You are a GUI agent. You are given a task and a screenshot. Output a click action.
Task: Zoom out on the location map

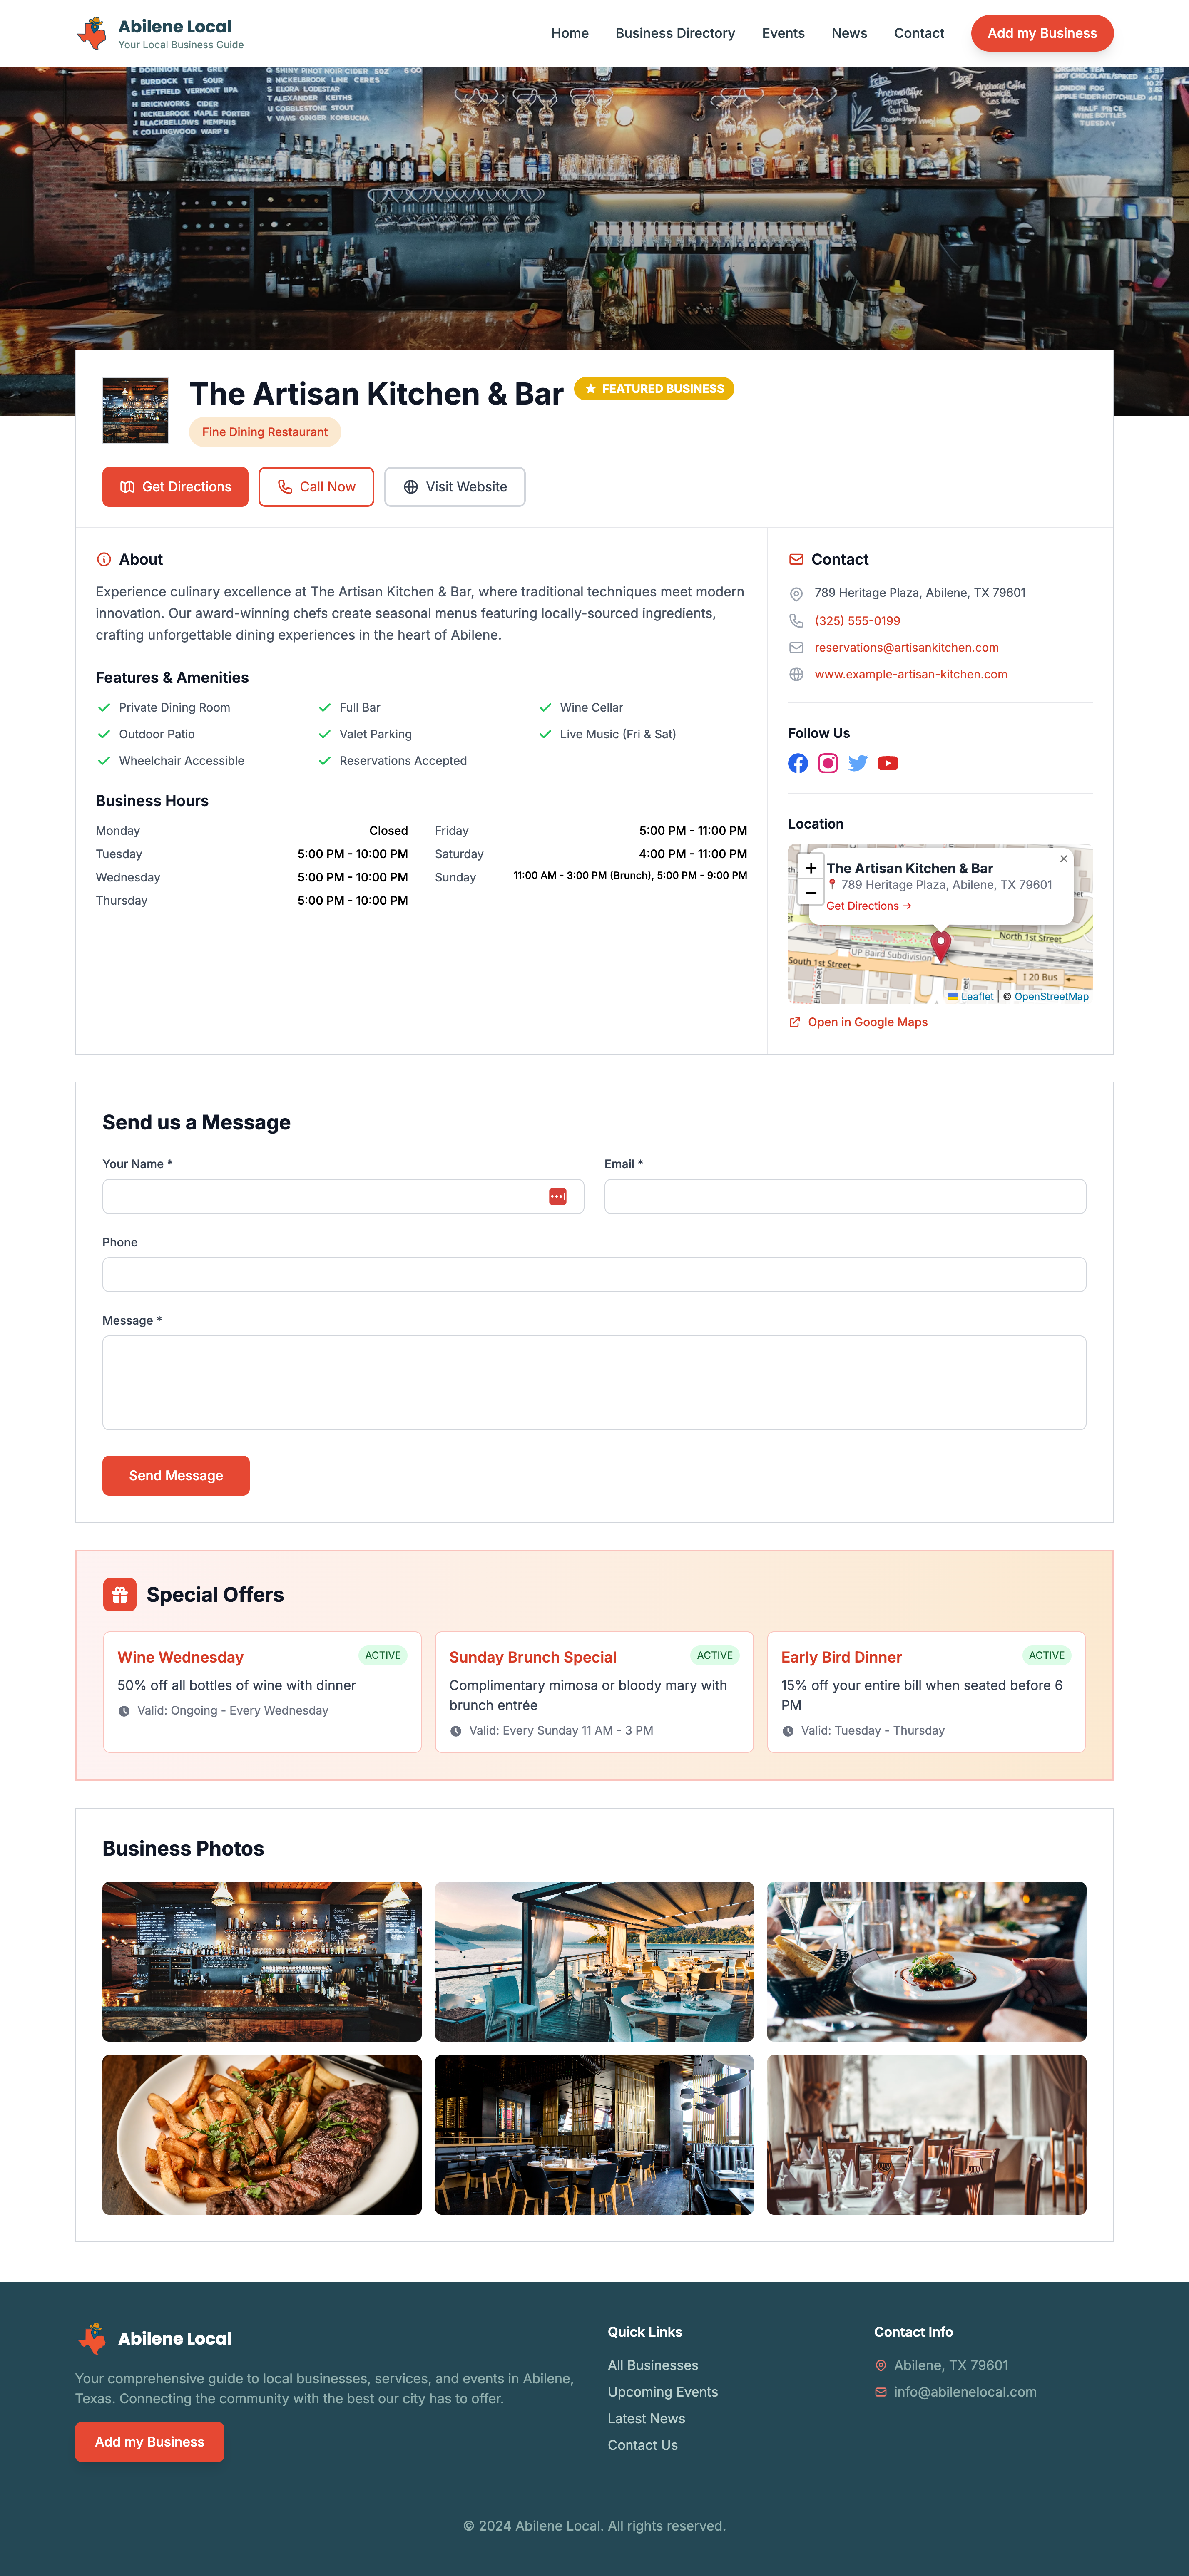pyautogui.click(x=810, y=893)
